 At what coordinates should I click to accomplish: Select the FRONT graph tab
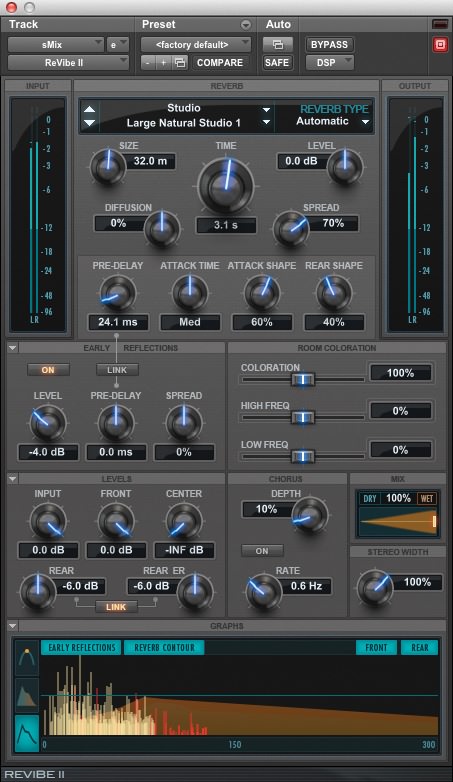pos(376,647)
